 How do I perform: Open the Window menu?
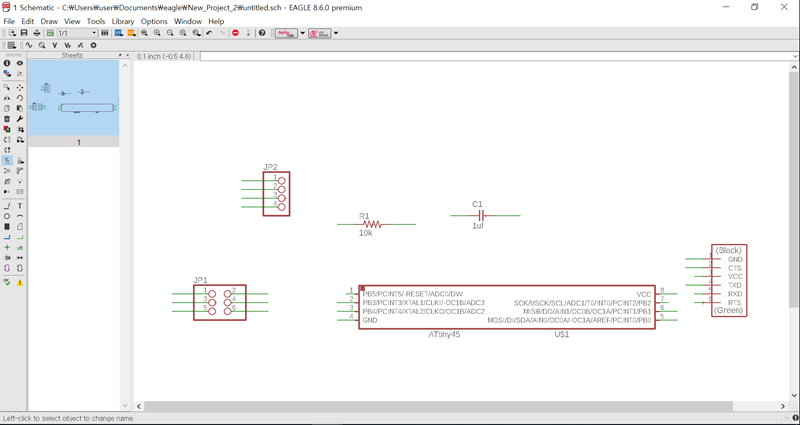tap(188, 21)
